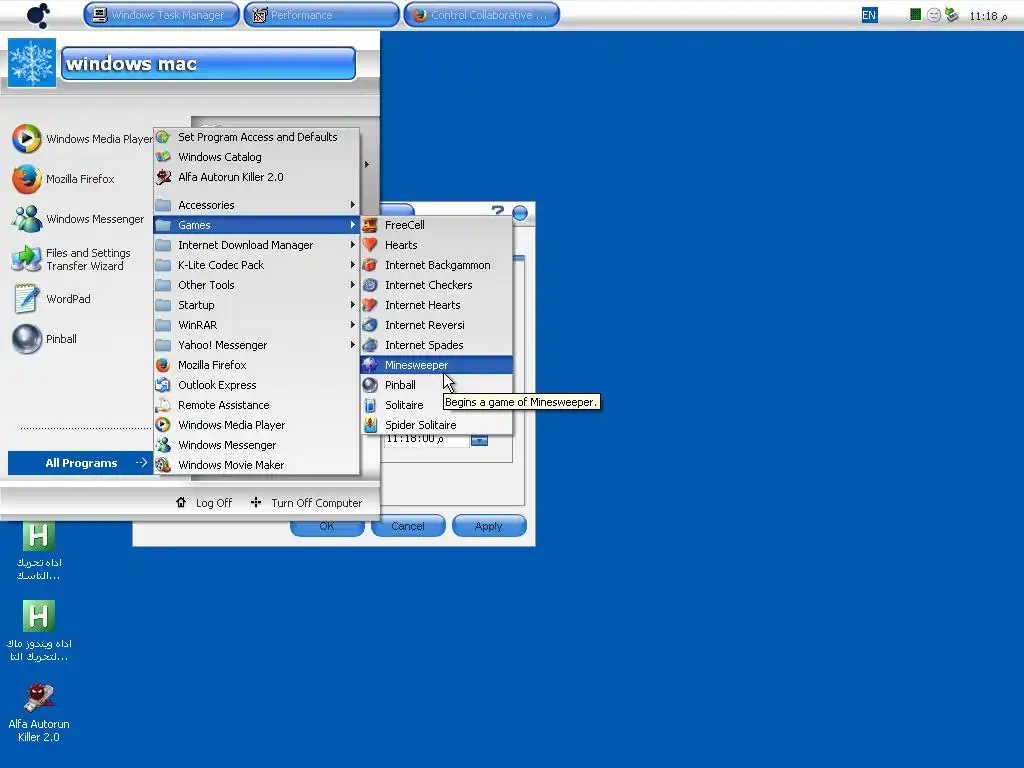The image size is (1024, 768).
Task: Open Pinball in Games submenu
Action: click(x=436, y=385)
